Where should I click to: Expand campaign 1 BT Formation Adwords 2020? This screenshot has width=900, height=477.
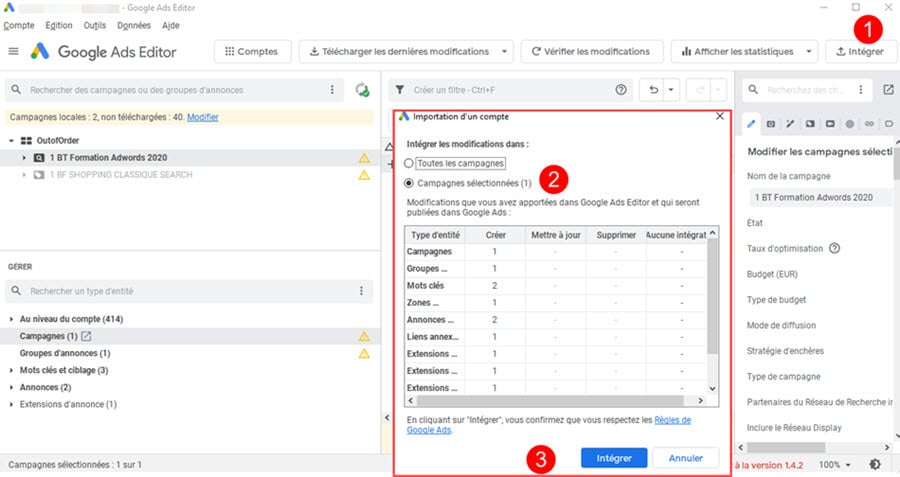point(24,158)
